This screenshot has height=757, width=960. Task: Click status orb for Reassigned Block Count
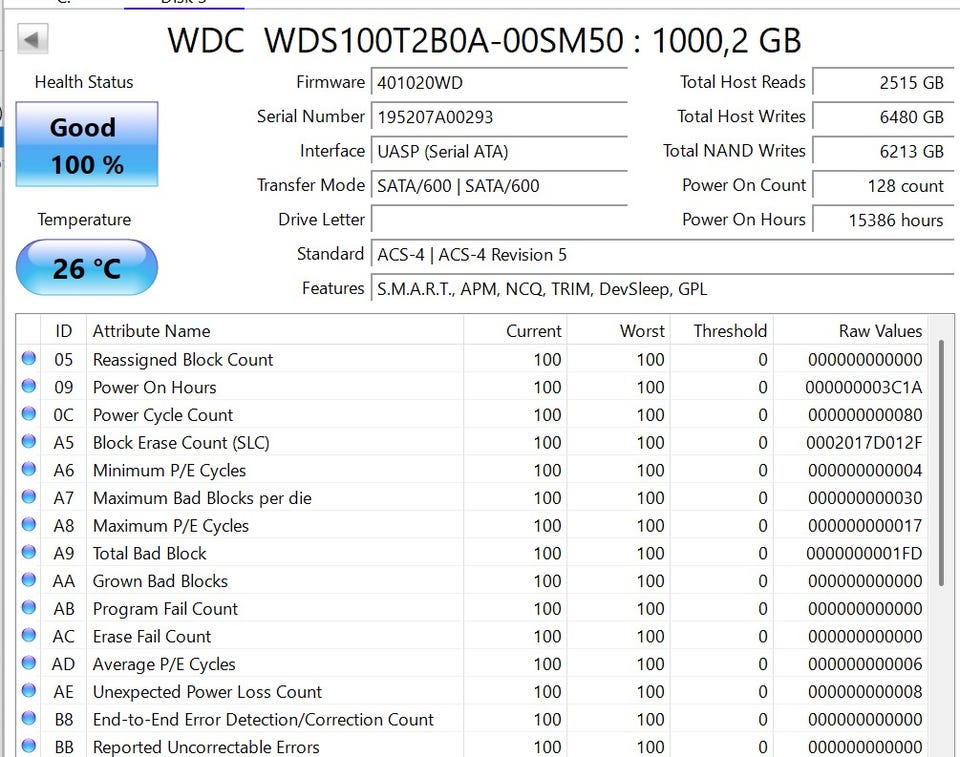29,358
